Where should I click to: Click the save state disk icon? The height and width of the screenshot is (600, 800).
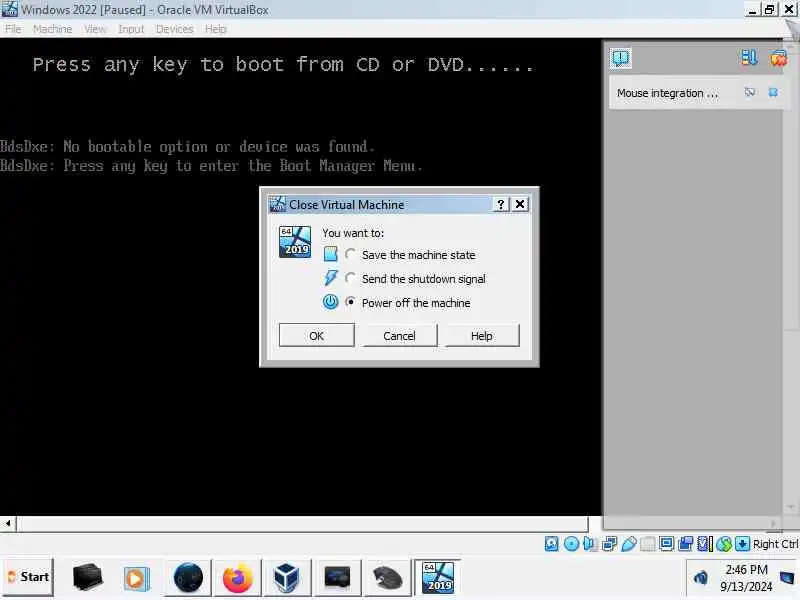pos(331,254)
